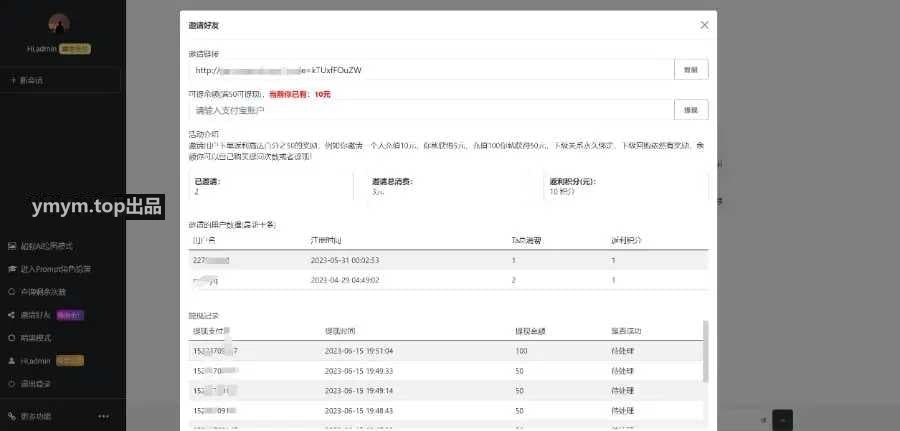Image resolution: width=900 pixels, height=431 pixels.
Task: Click the 100 amount cell in withdrawal records
Action: tap(521, 351)
